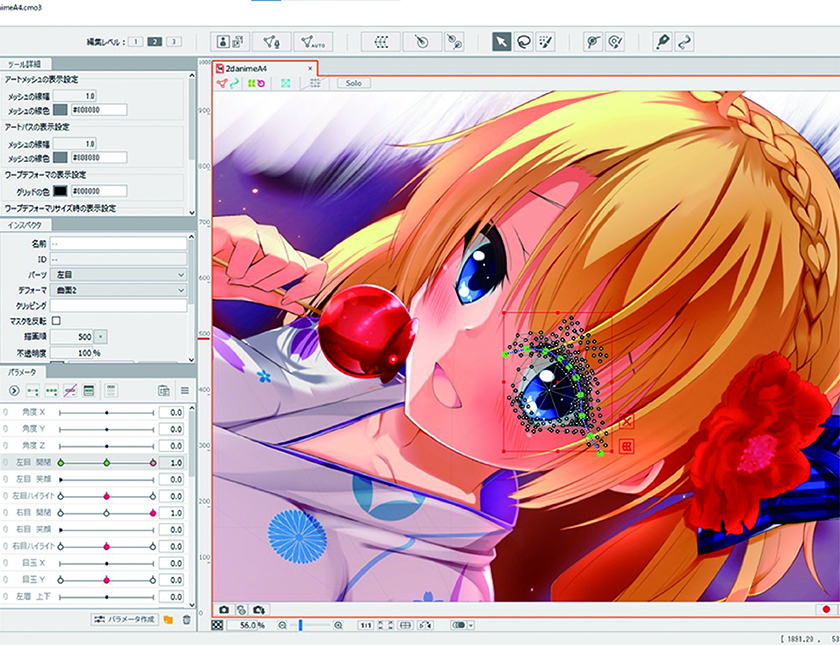Click the deformer path tool beside rotation deformer
Image resolution: width=840 pixels, height=645 pixels.
(454, 42)
